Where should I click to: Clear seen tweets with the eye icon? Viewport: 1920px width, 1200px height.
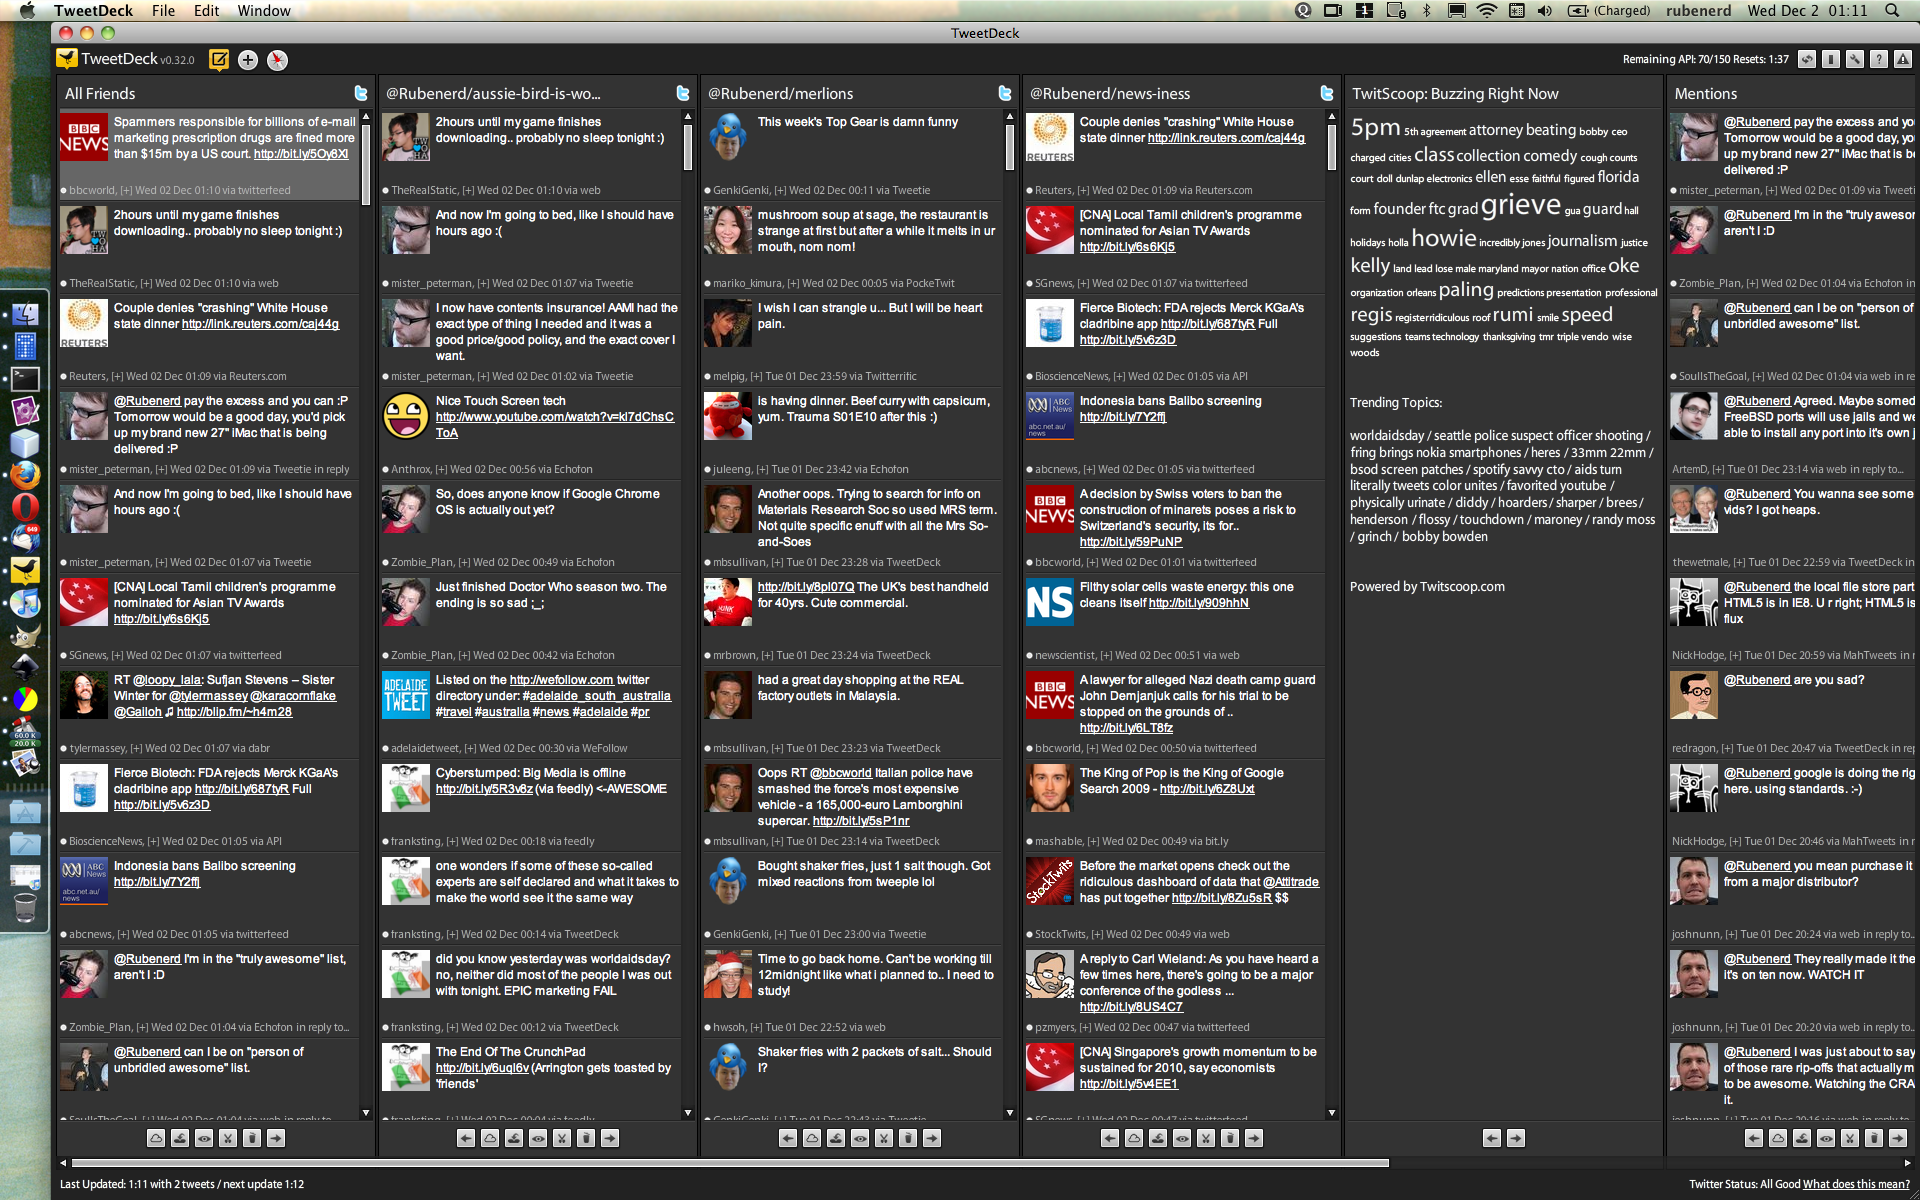[x=206, y=1138]
